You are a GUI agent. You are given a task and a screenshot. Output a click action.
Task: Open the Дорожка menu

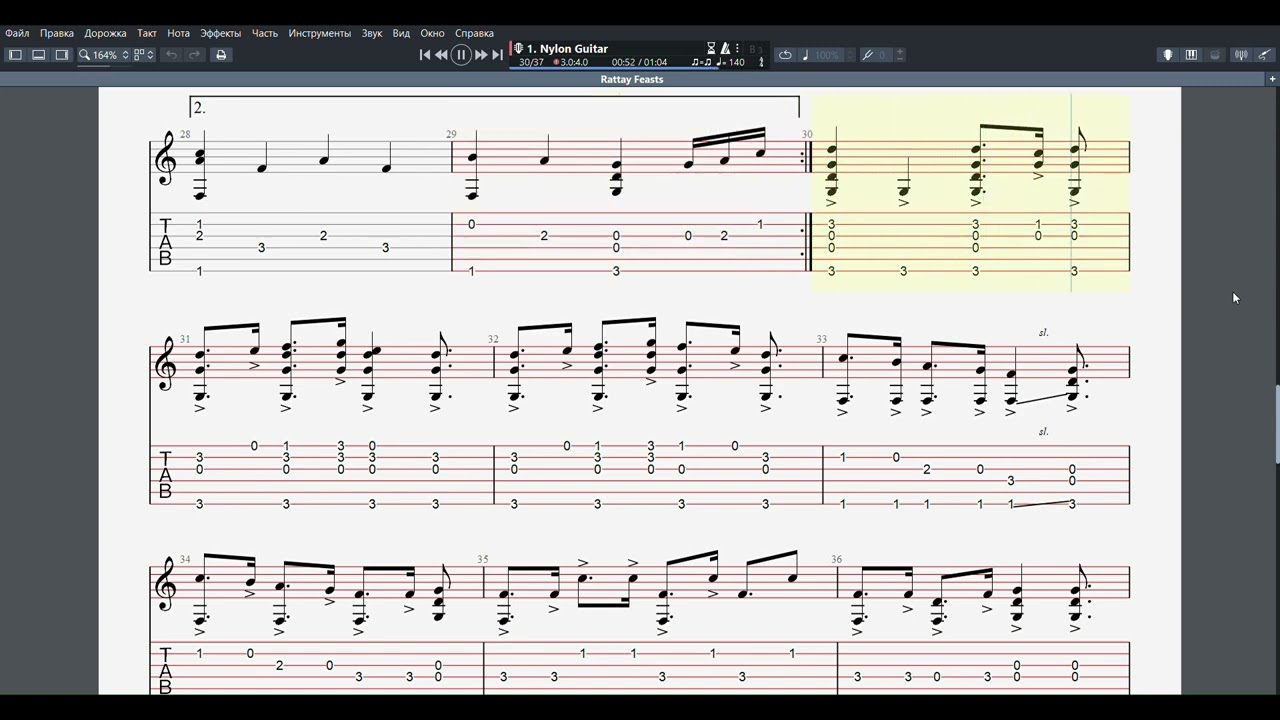[105, 33]
